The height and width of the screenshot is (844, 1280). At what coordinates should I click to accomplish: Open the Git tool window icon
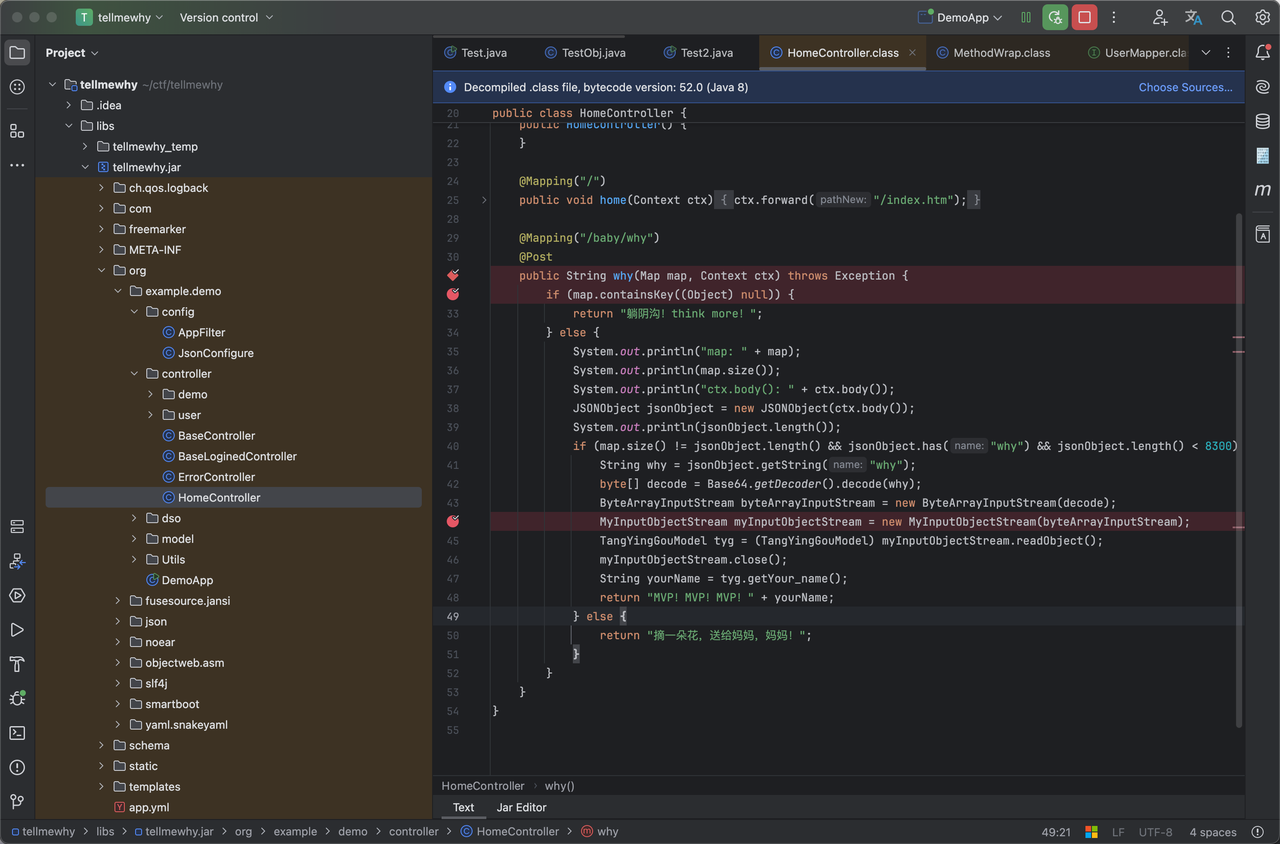point(17,801)
